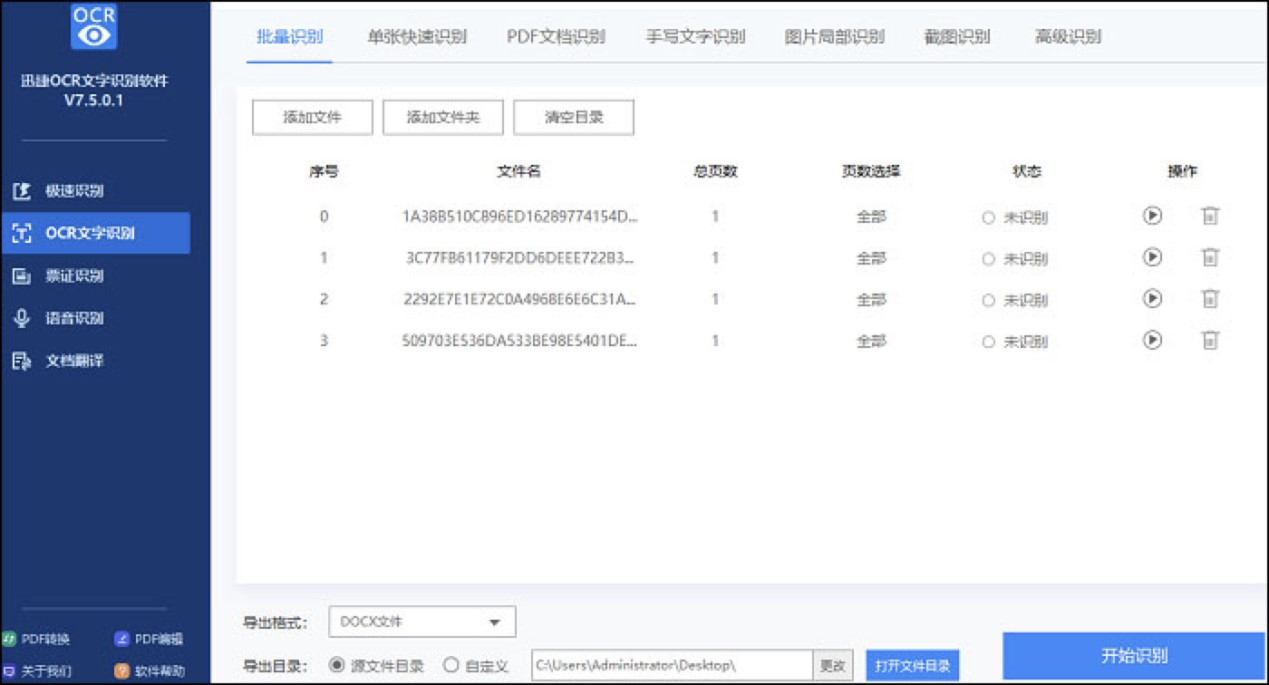This screenshot has width=1269, height=685.
Task: Click the 未识别 status circle in row 0
Action: click(988, 217)
